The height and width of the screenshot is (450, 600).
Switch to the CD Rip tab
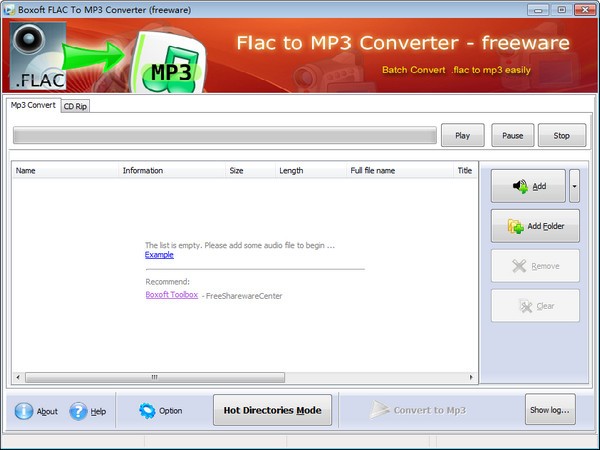coord(75,106)
